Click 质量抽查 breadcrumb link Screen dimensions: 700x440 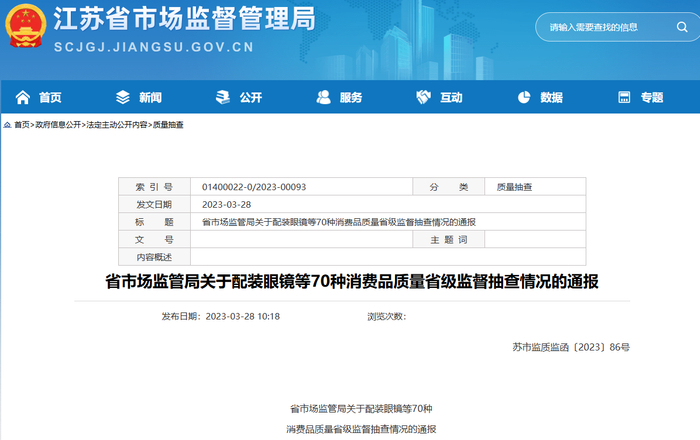pyautogui.click(x=168, y=125)
